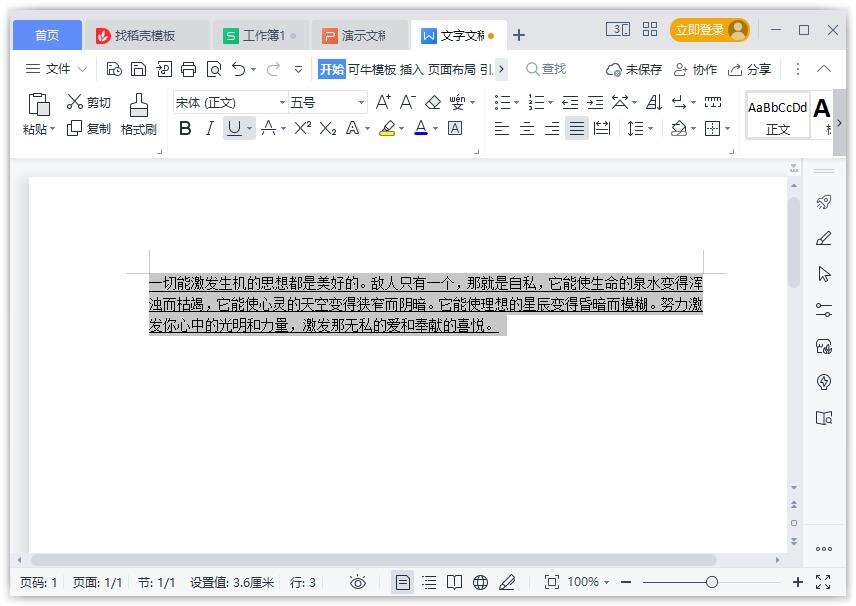Open the 插入 ribbon tab
This screenshot has height=606, width=856.
pyautogui.click(x=411, y=69)
